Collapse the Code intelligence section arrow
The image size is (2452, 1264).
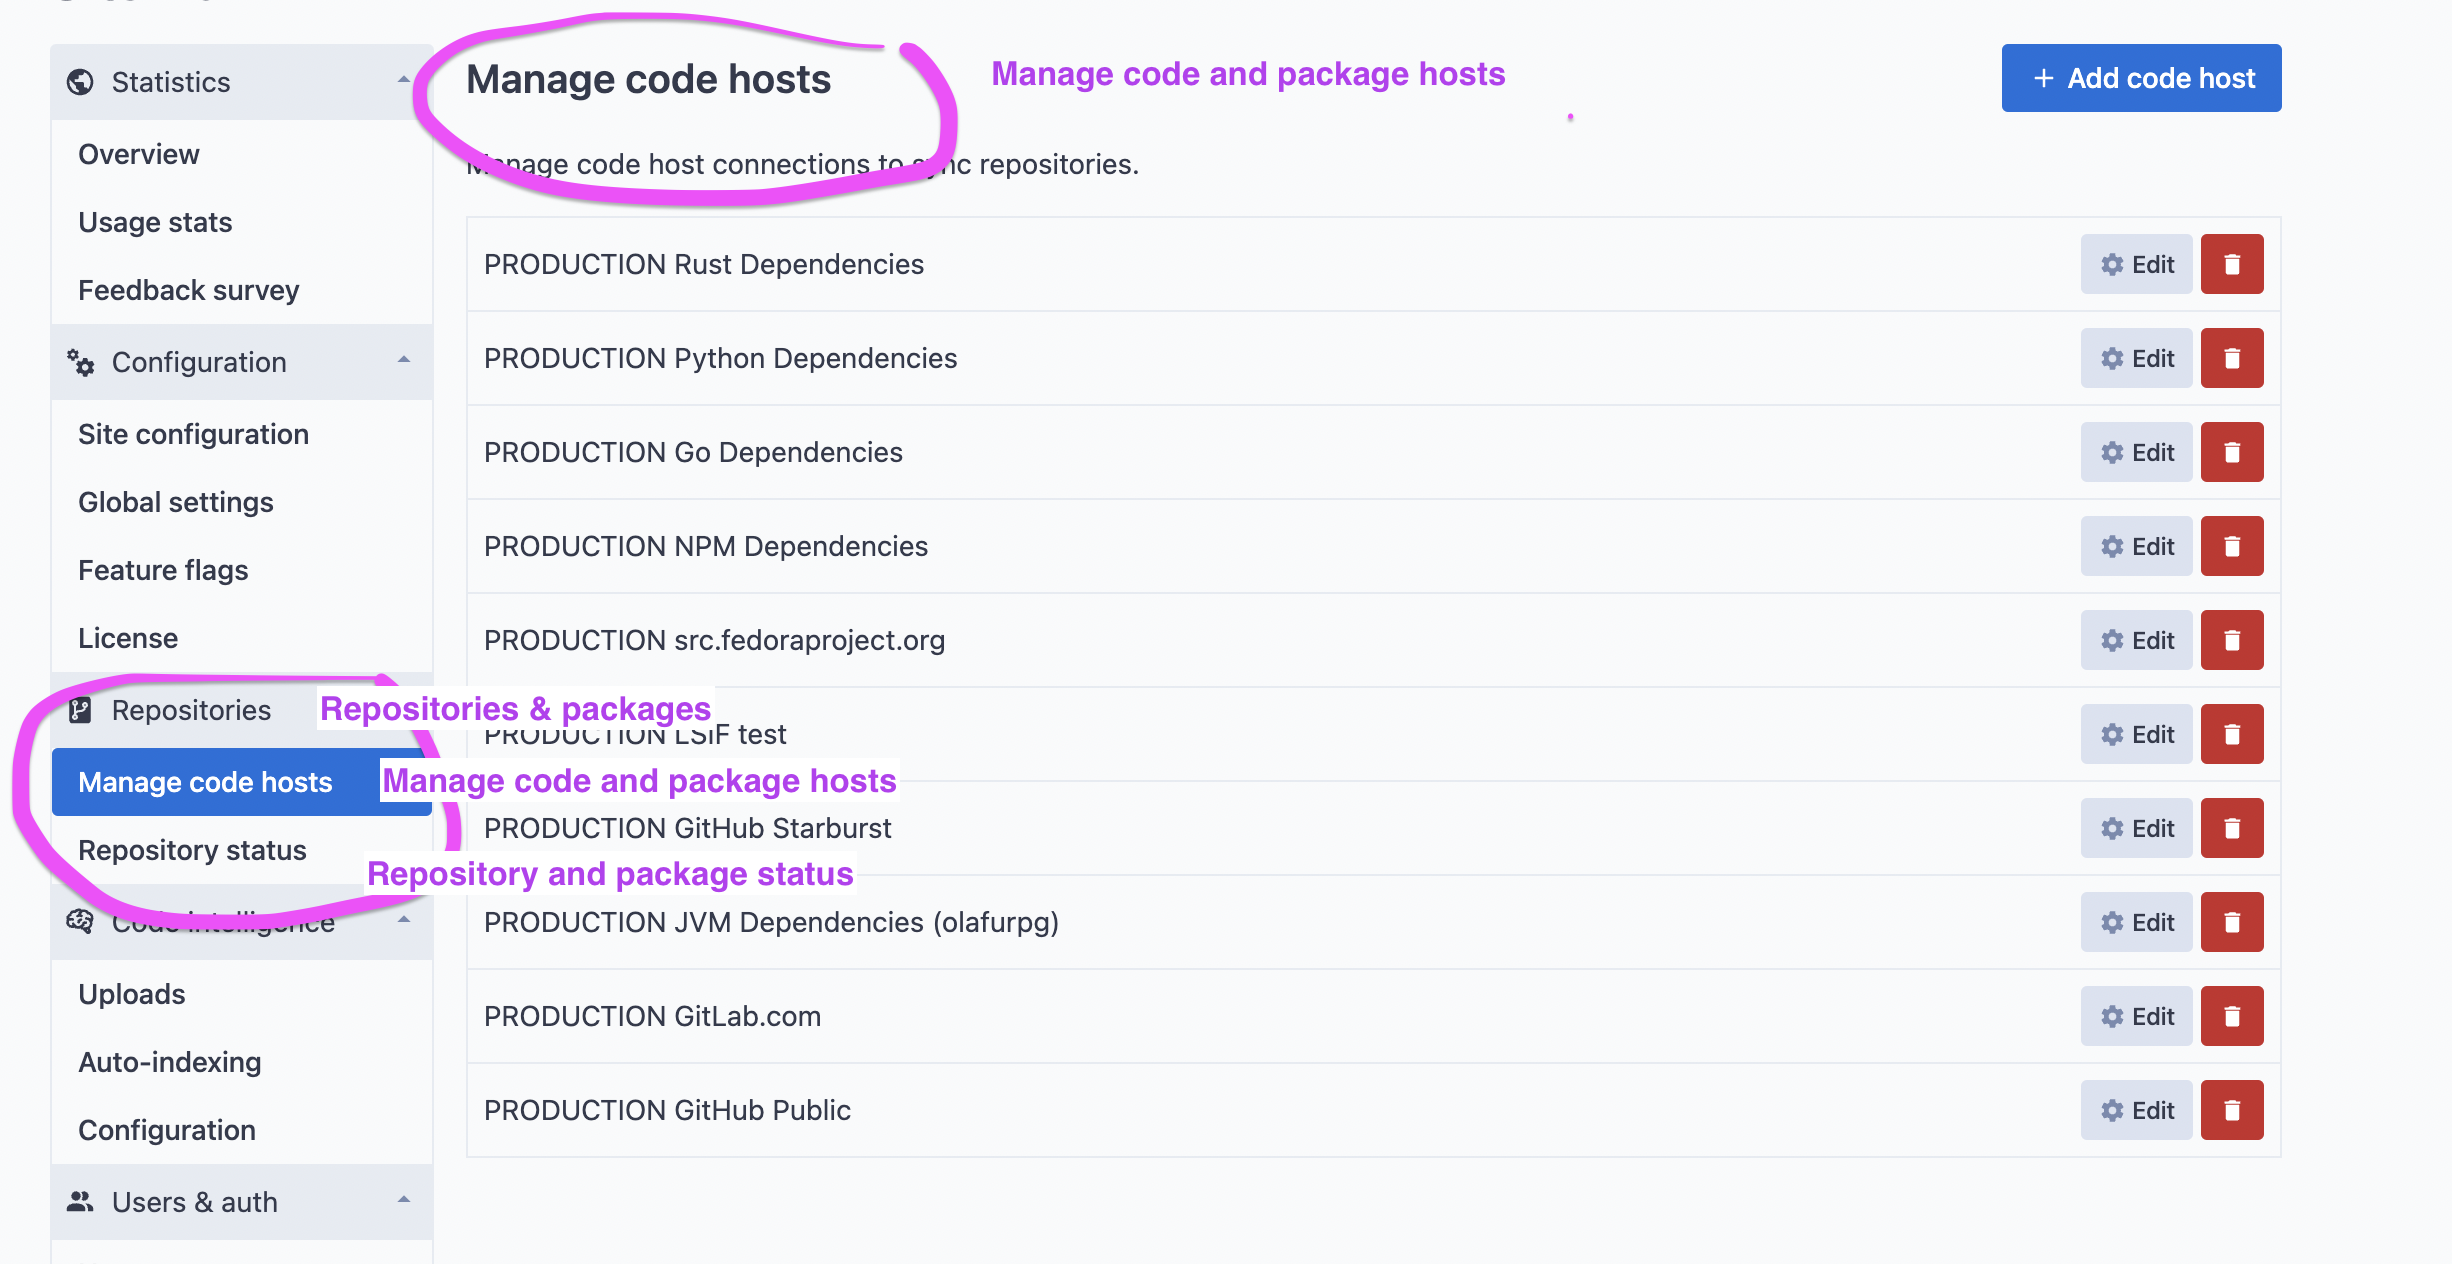pos(404,920)
